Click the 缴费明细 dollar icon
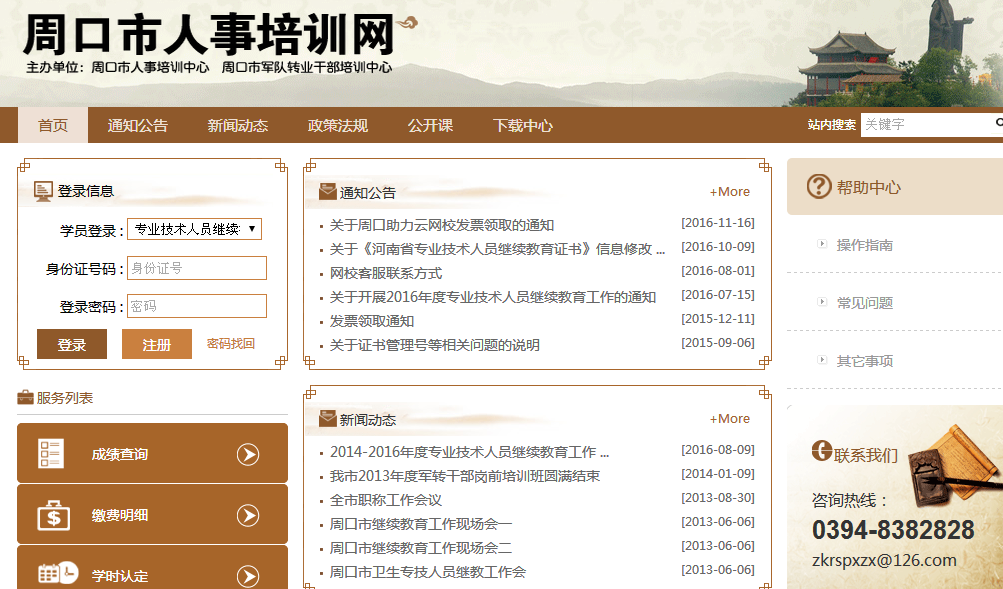1003x589 pixels. 53,515
